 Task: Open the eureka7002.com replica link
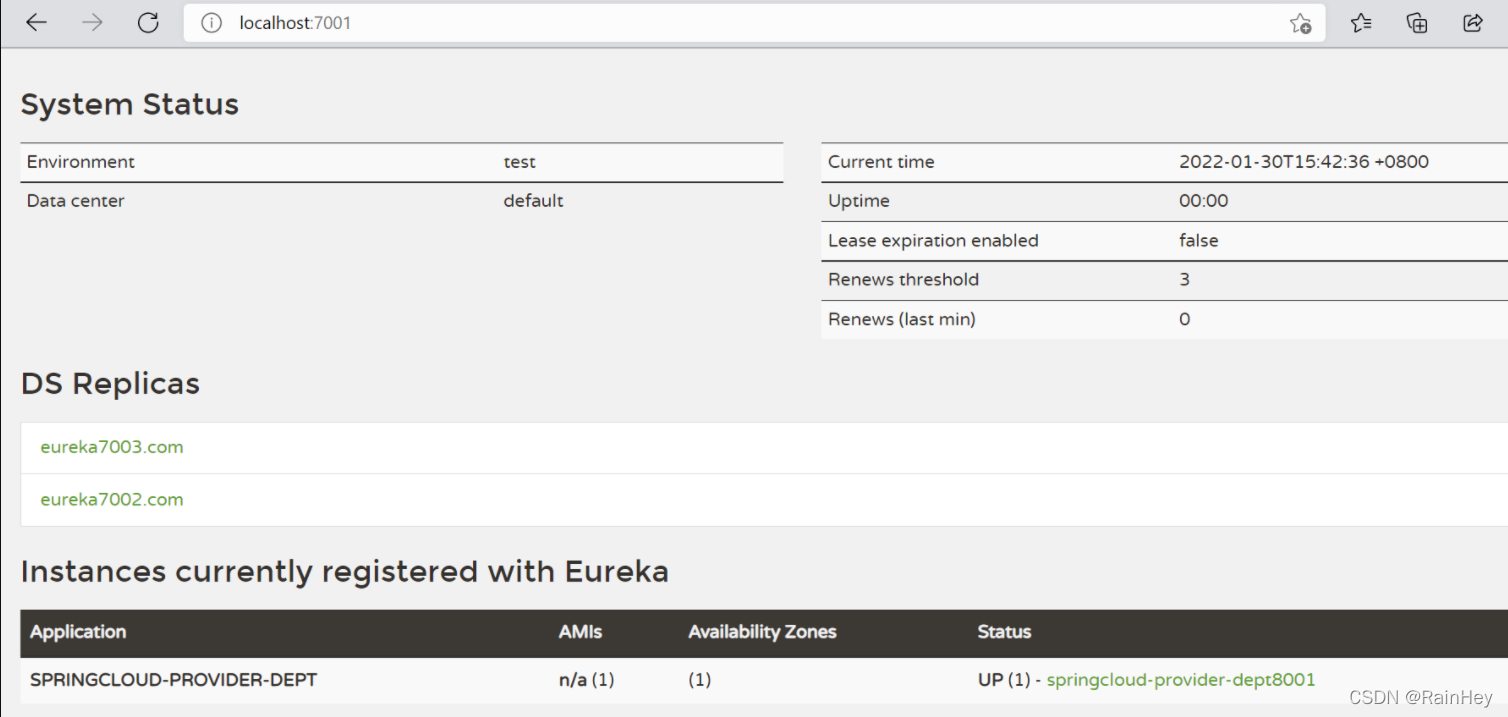point(112,499)
